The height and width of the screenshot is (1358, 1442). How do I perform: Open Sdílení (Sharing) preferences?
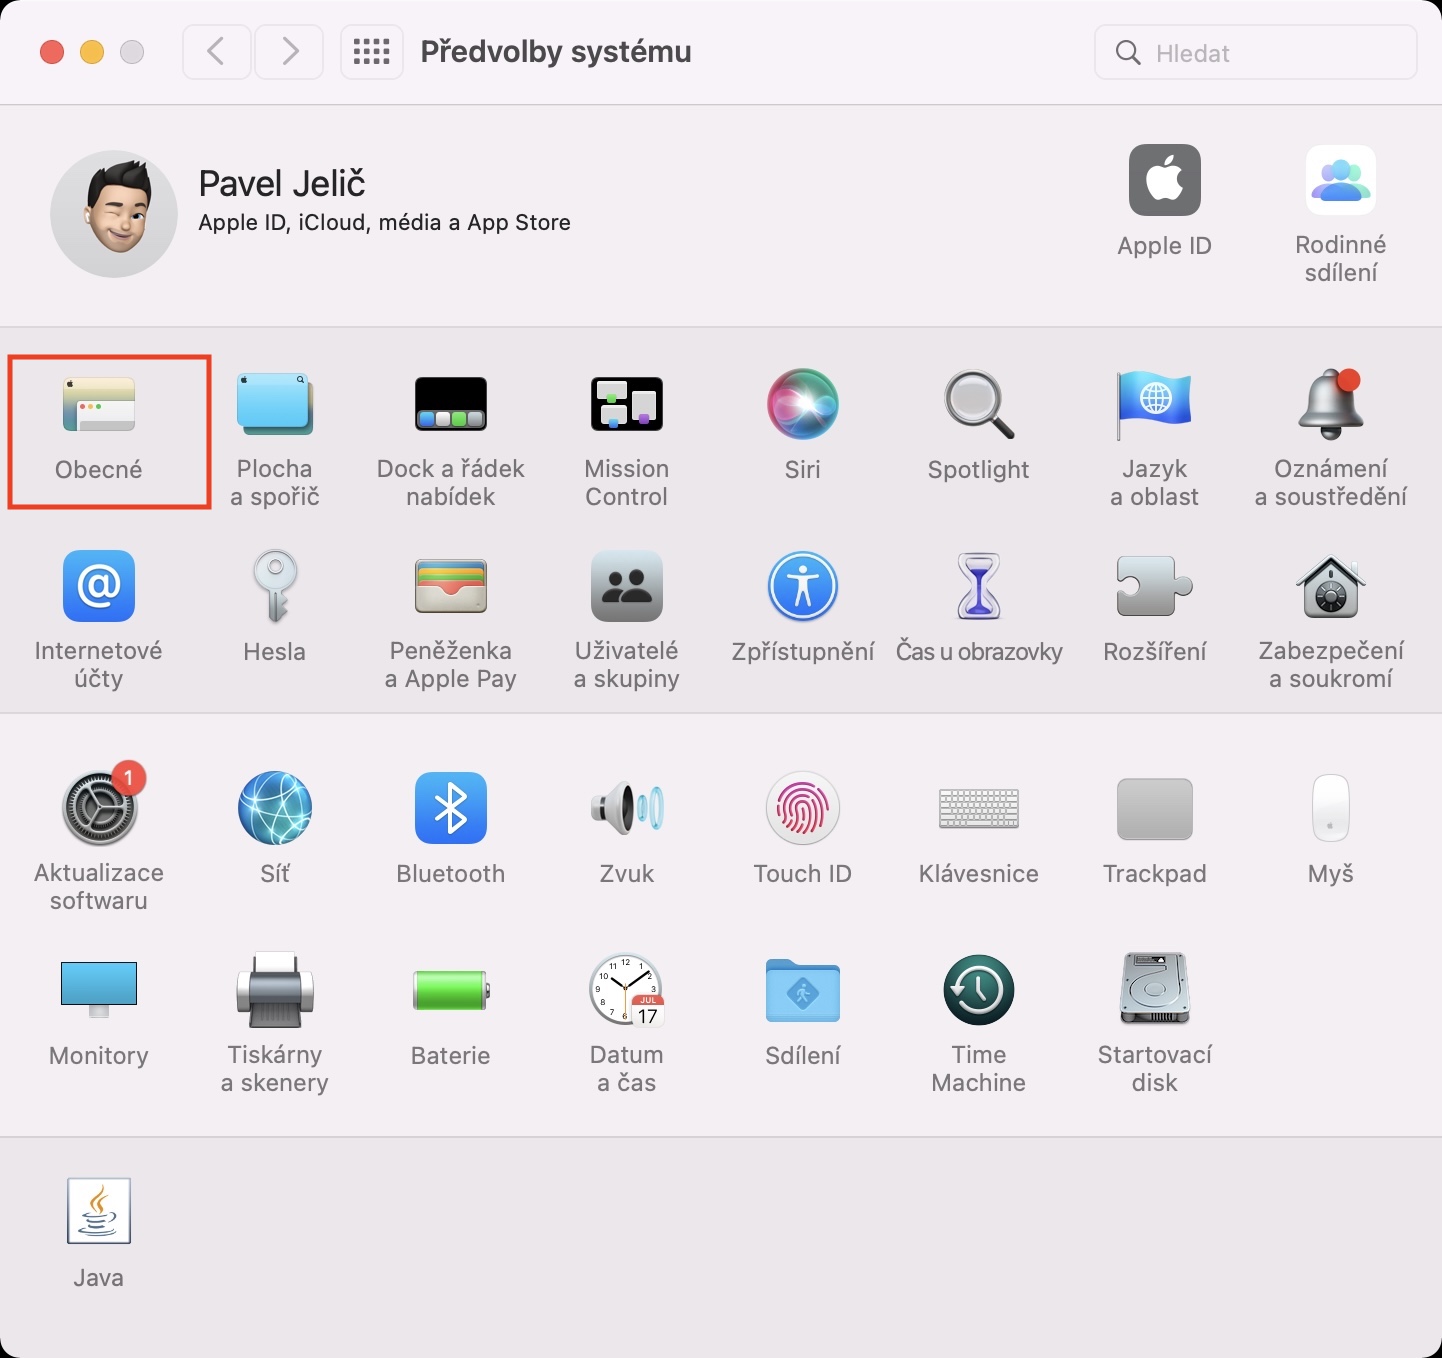(803, 990)
